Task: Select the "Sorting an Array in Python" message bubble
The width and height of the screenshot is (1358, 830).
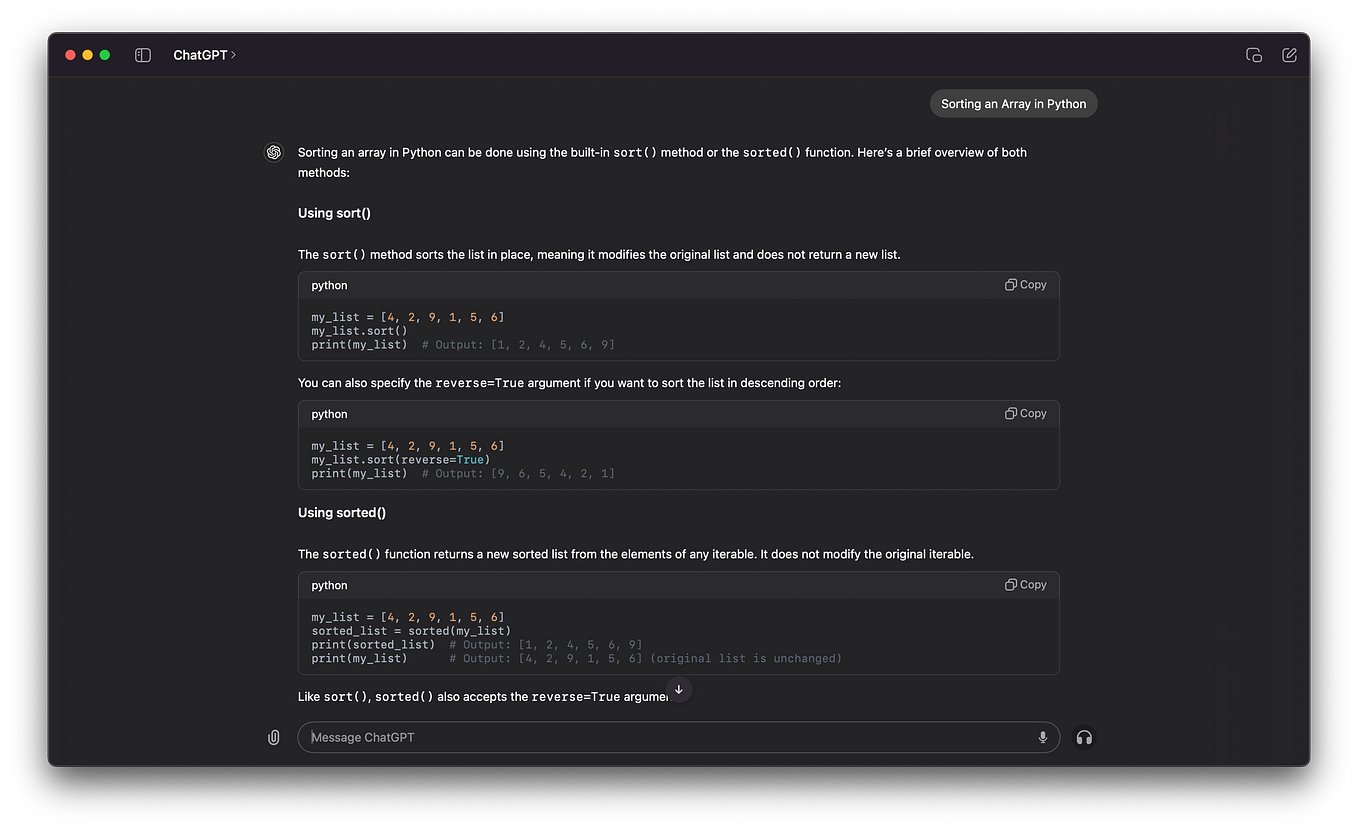Action: (1012, 103)
